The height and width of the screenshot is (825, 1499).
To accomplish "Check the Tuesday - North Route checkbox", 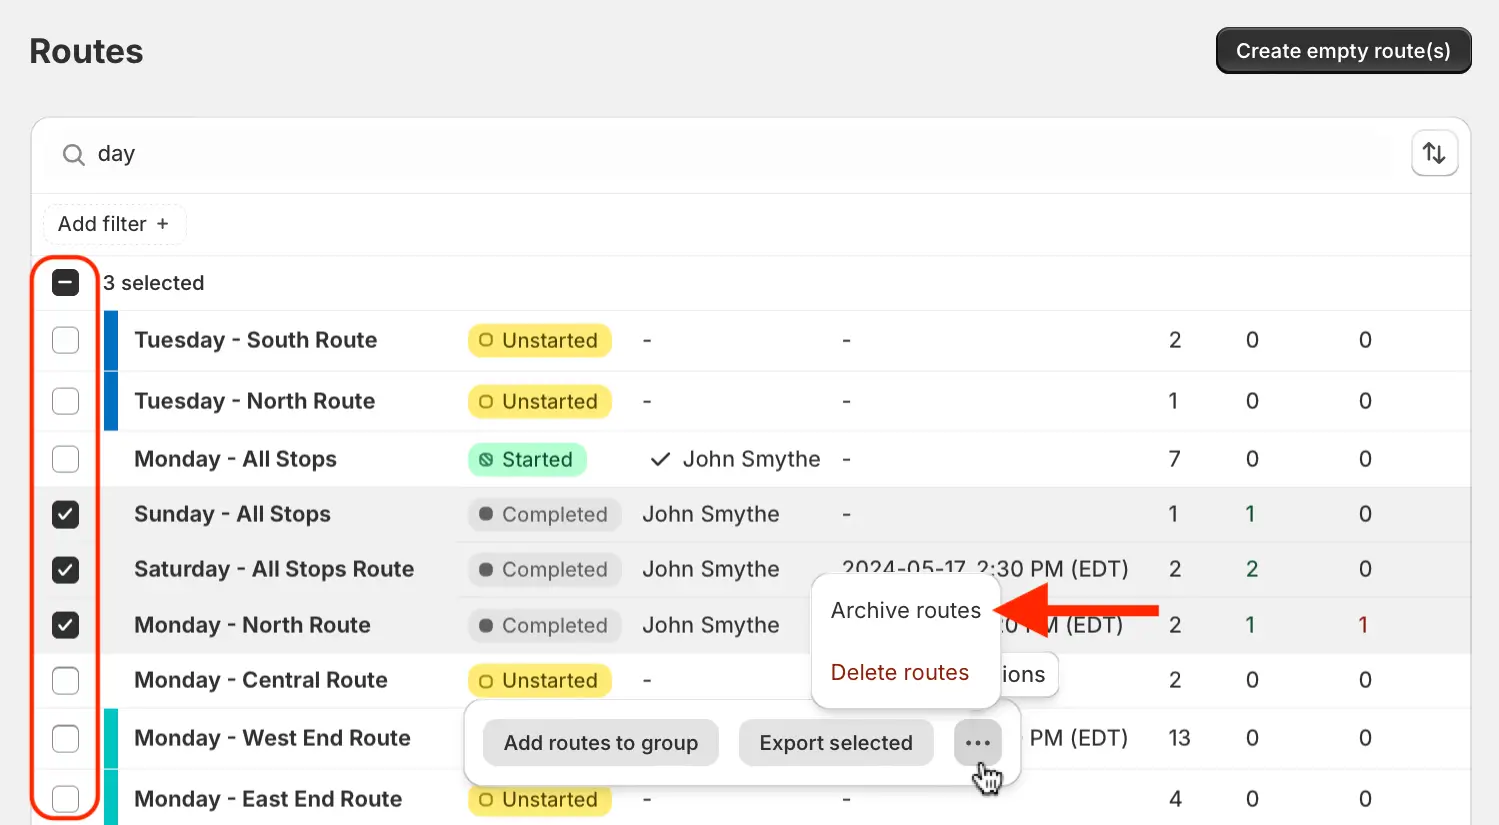I will coord(65,401).
